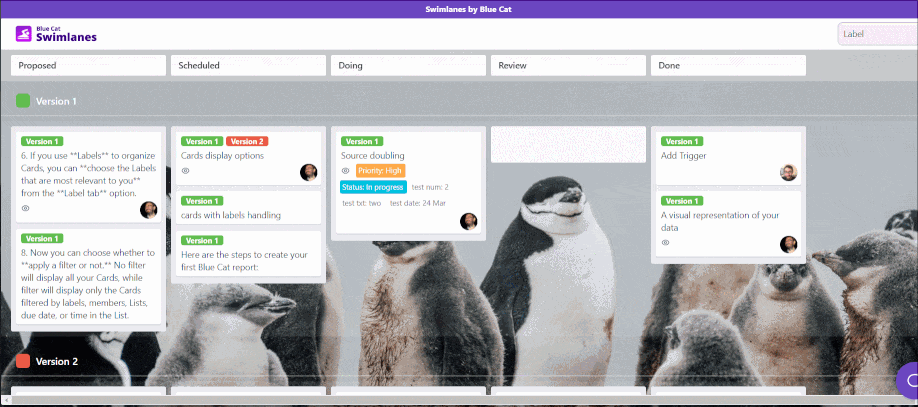Viewport: 918px width, 407px height.
Task: Click the eye icon on Source doubling card
Action: click(x=345, y=170)
